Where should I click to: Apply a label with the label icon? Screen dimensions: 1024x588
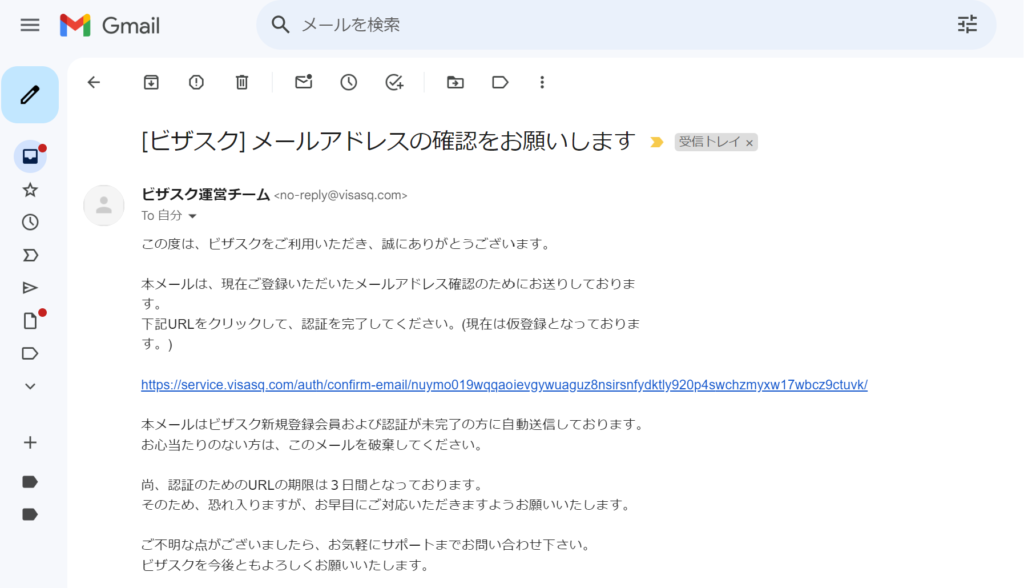tap(500, 82)
